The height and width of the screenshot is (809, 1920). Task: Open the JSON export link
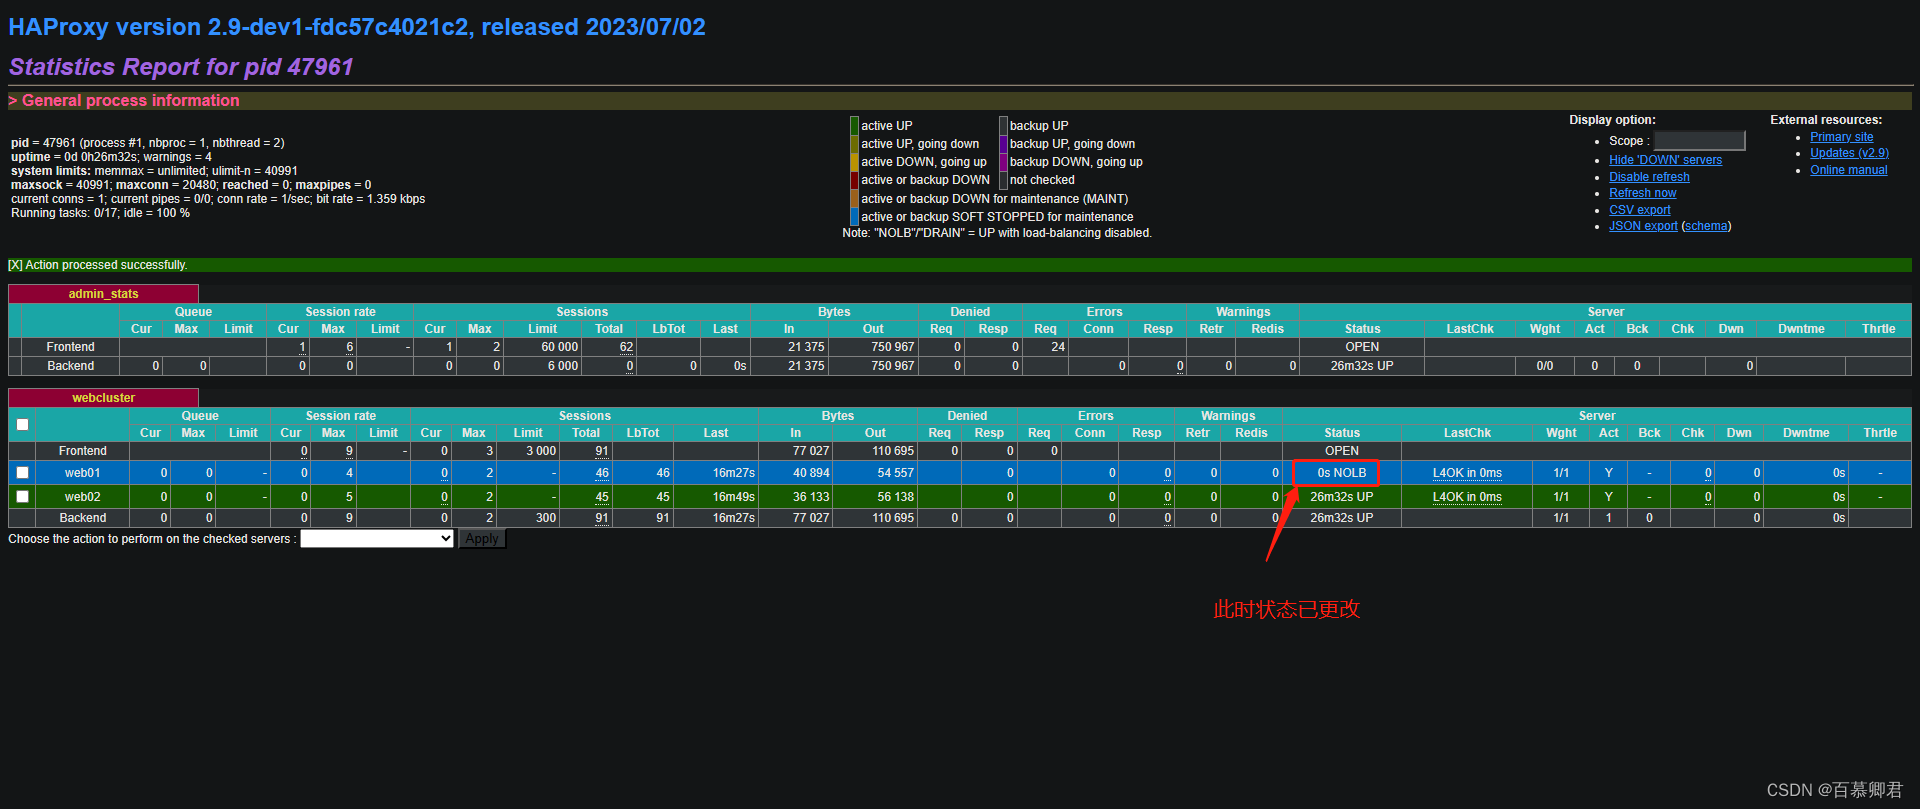[x=1643, y=226]
